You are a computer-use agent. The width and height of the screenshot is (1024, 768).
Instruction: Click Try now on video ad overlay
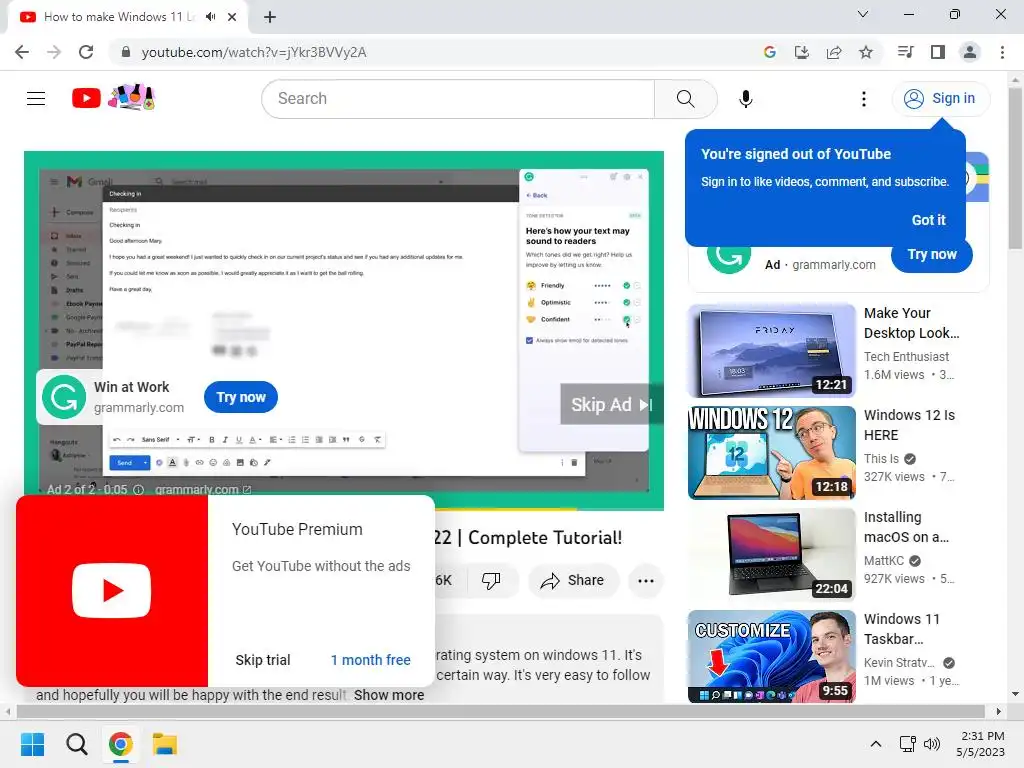(x=241, y=397)
